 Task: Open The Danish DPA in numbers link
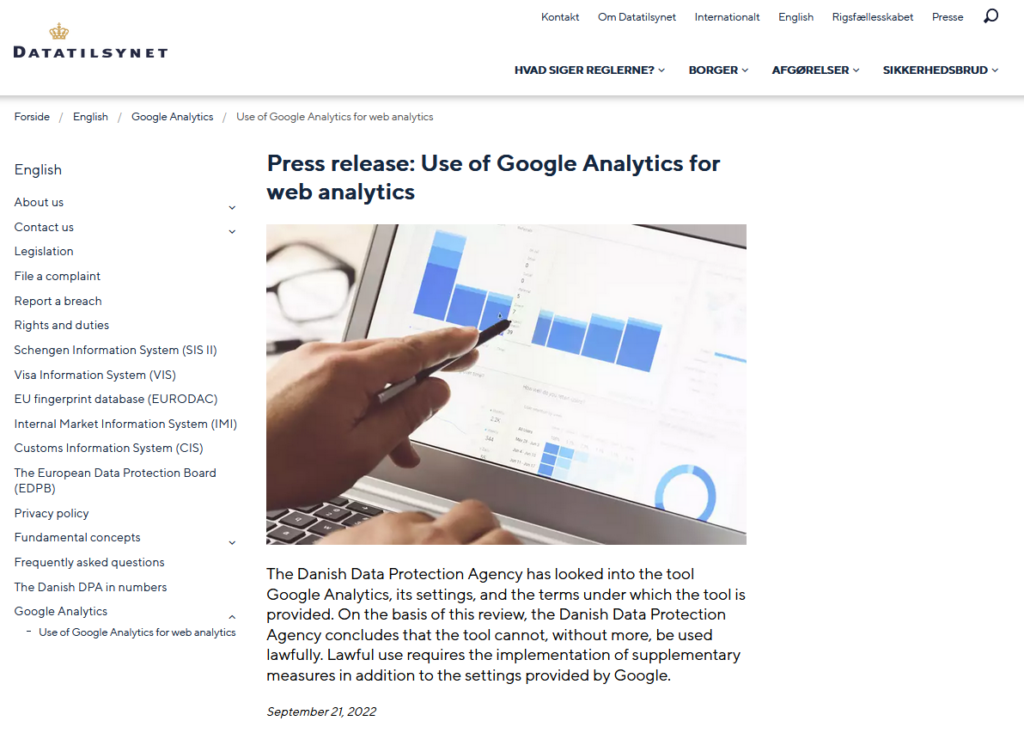coord(91,587)
